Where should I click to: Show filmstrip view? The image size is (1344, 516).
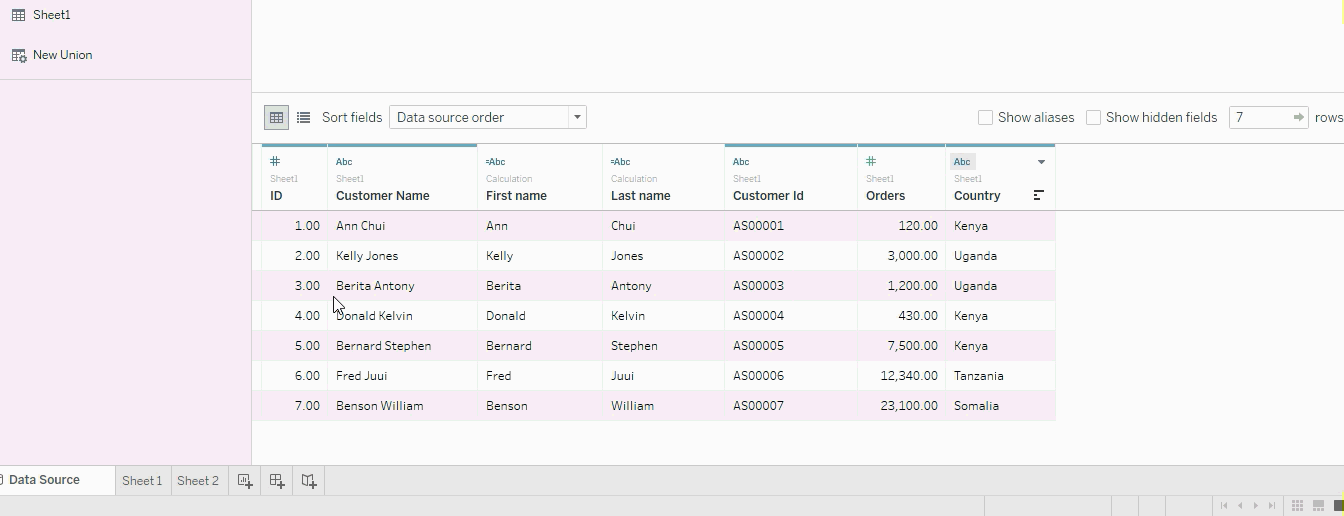(1318, 506)
